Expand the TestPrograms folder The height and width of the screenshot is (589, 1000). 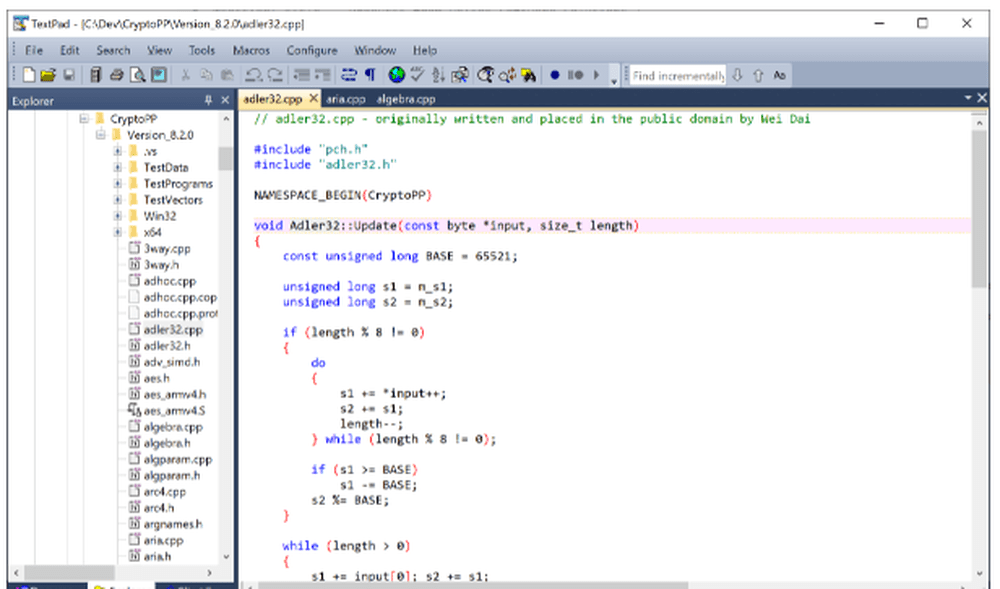click(x=117, y=184)
